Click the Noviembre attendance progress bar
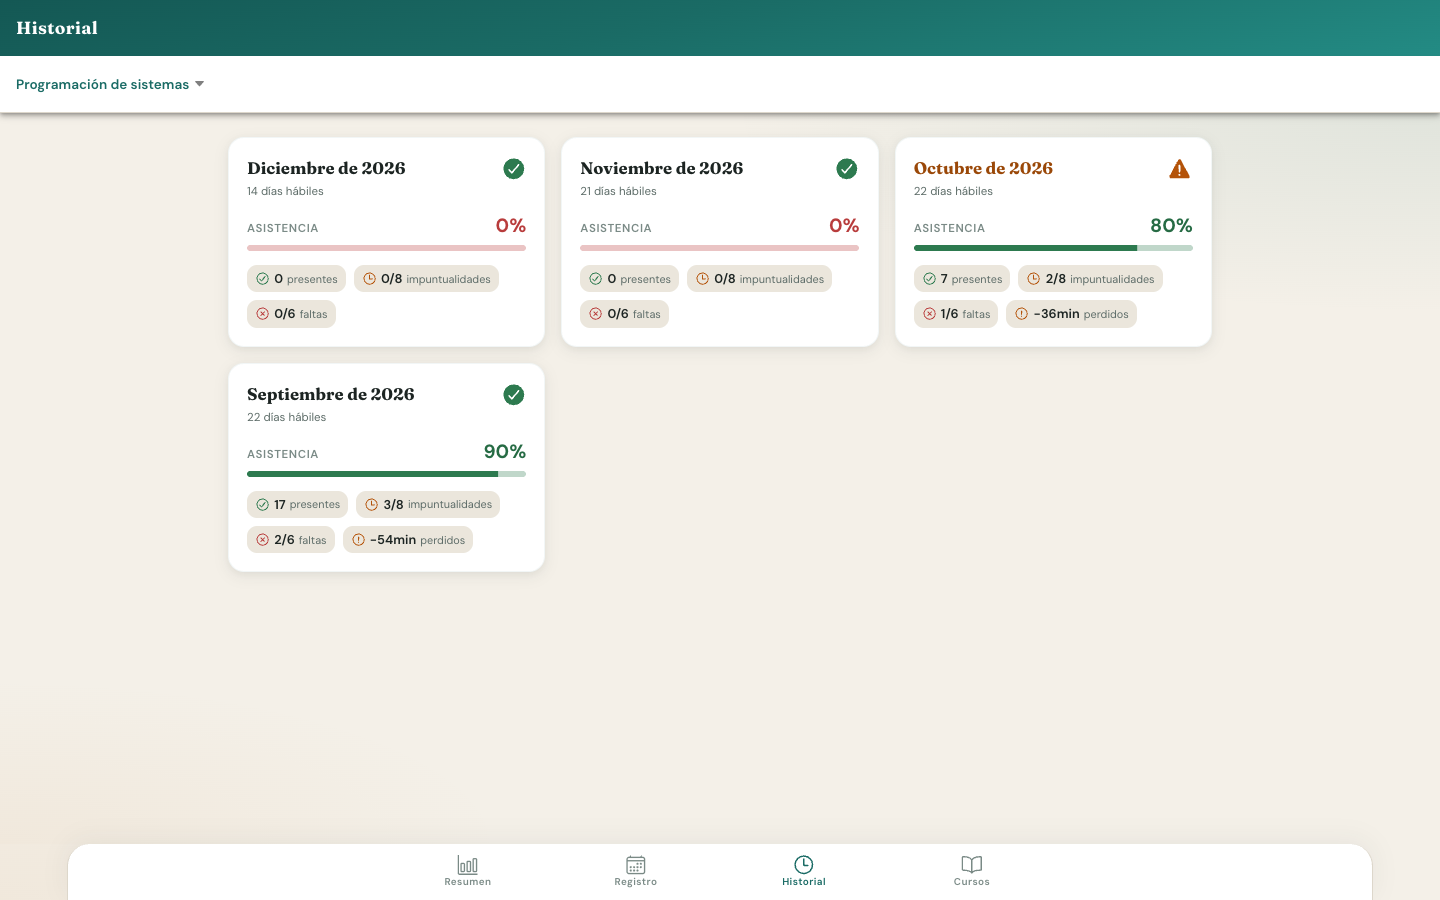 click(x=719, y=248)
